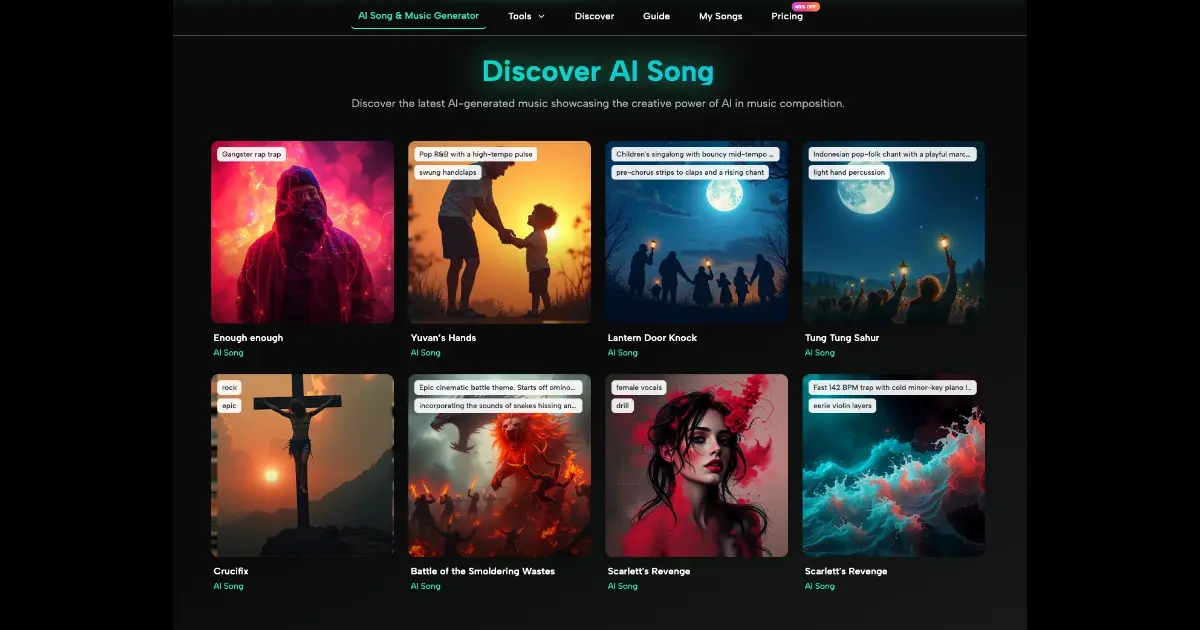The height and width of the screenshot is (630, 1200).
Task: Select 'Children's singalong with bouncy mid-tempo' tag
Action: [x=696, y=154]
